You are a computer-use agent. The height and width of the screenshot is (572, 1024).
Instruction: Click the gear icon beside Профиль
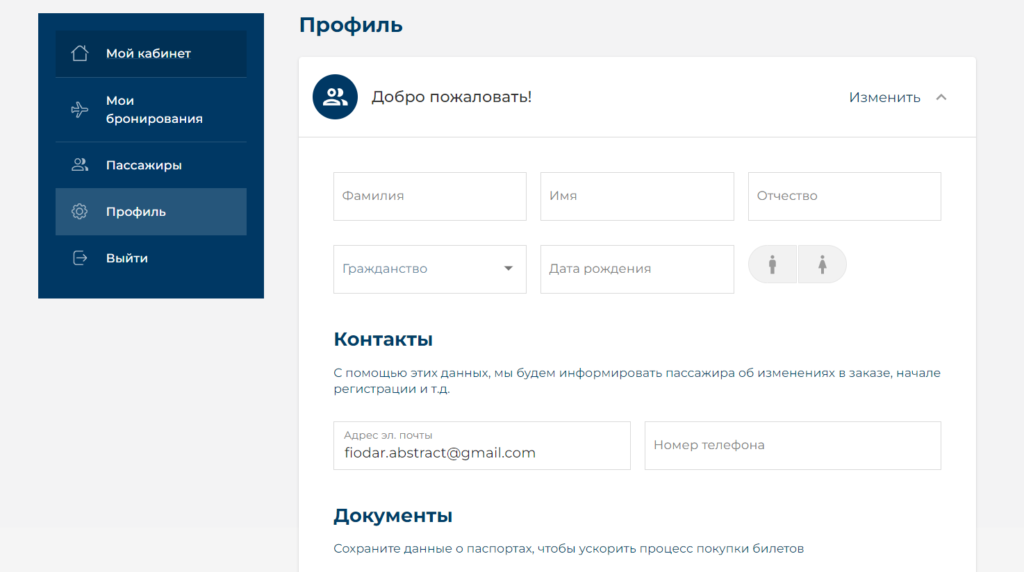click(x=80, y=212)
